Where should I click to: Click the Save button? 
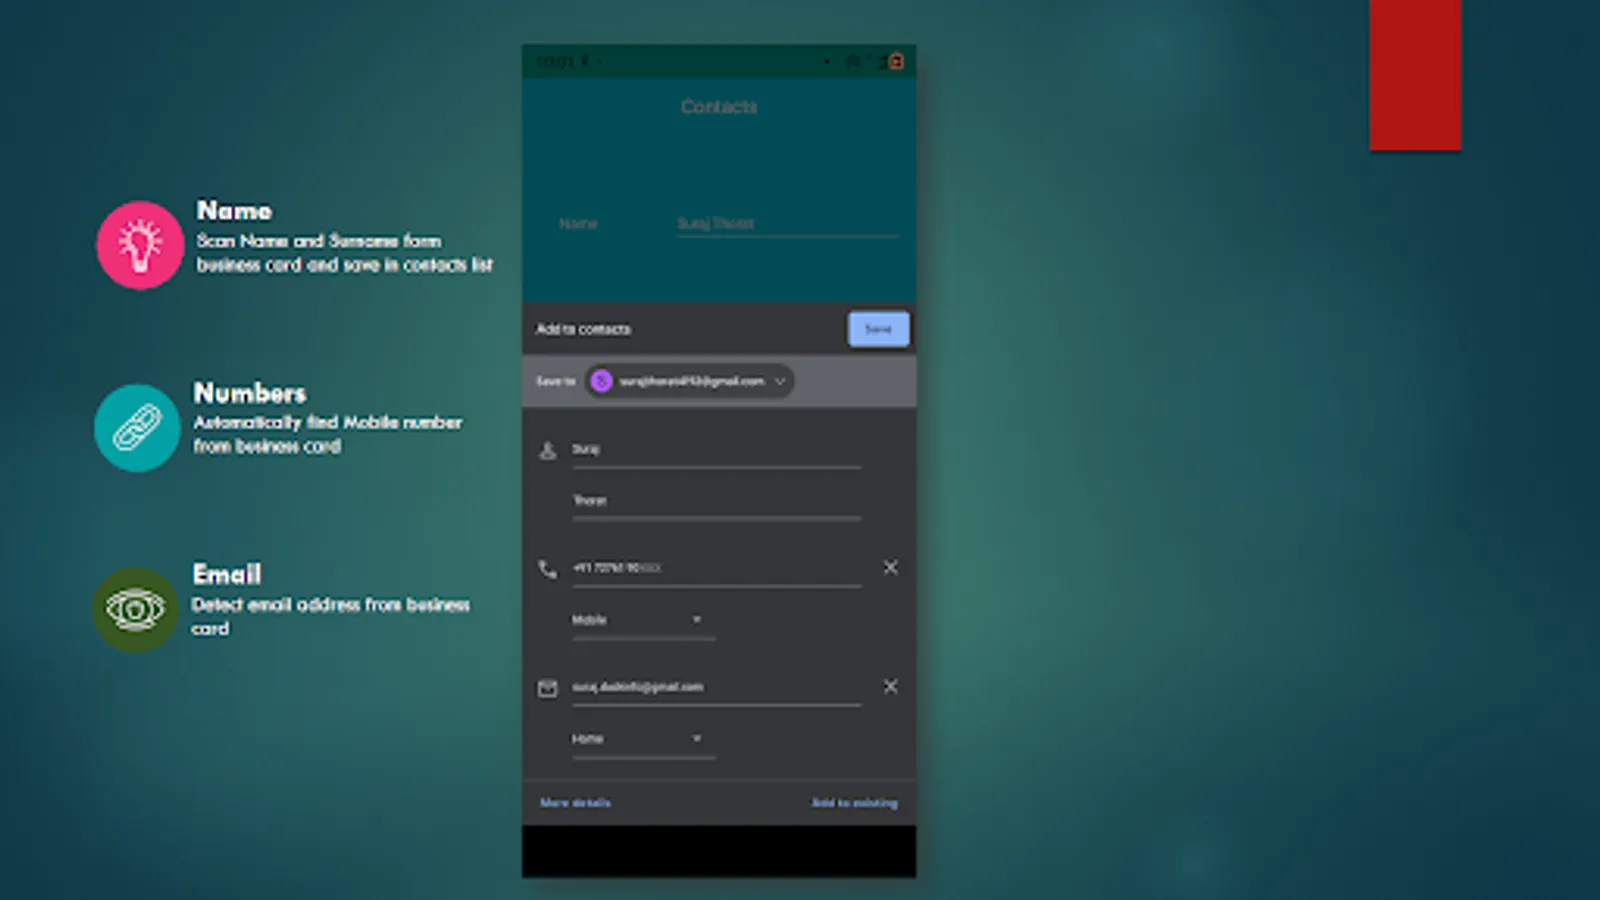(878, 329)
